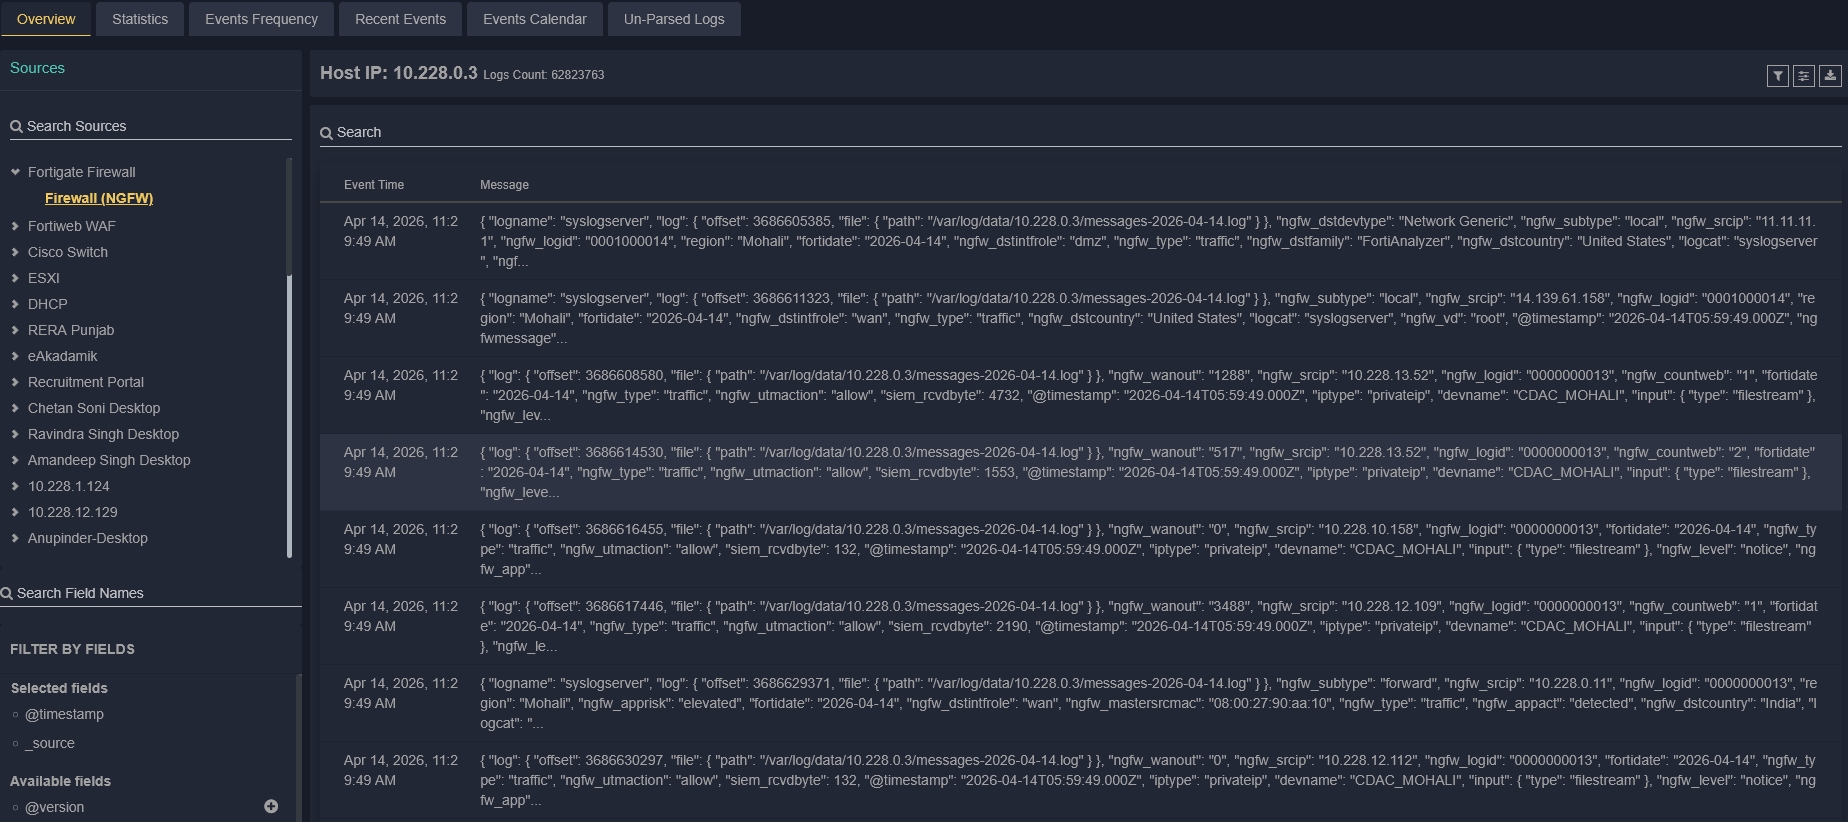Click the log Search magnifier icon

(326, 133)
